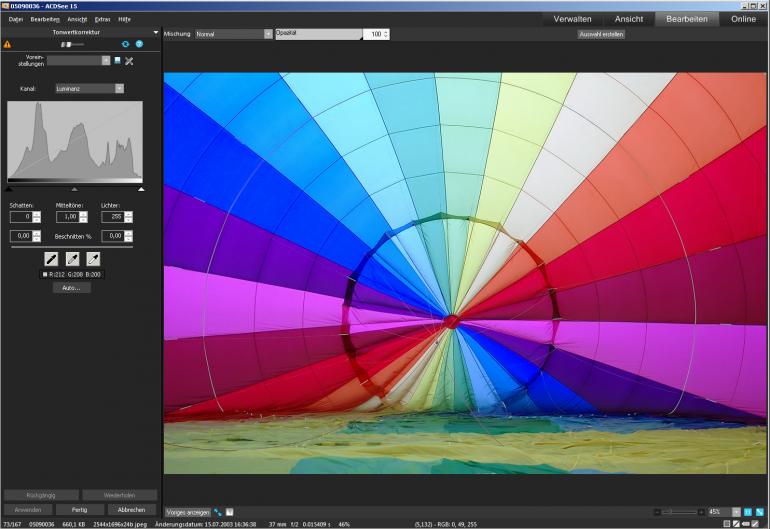Open the Extras menu
Viewport: 770px width, 529px height.
click(x=103, y=19)
